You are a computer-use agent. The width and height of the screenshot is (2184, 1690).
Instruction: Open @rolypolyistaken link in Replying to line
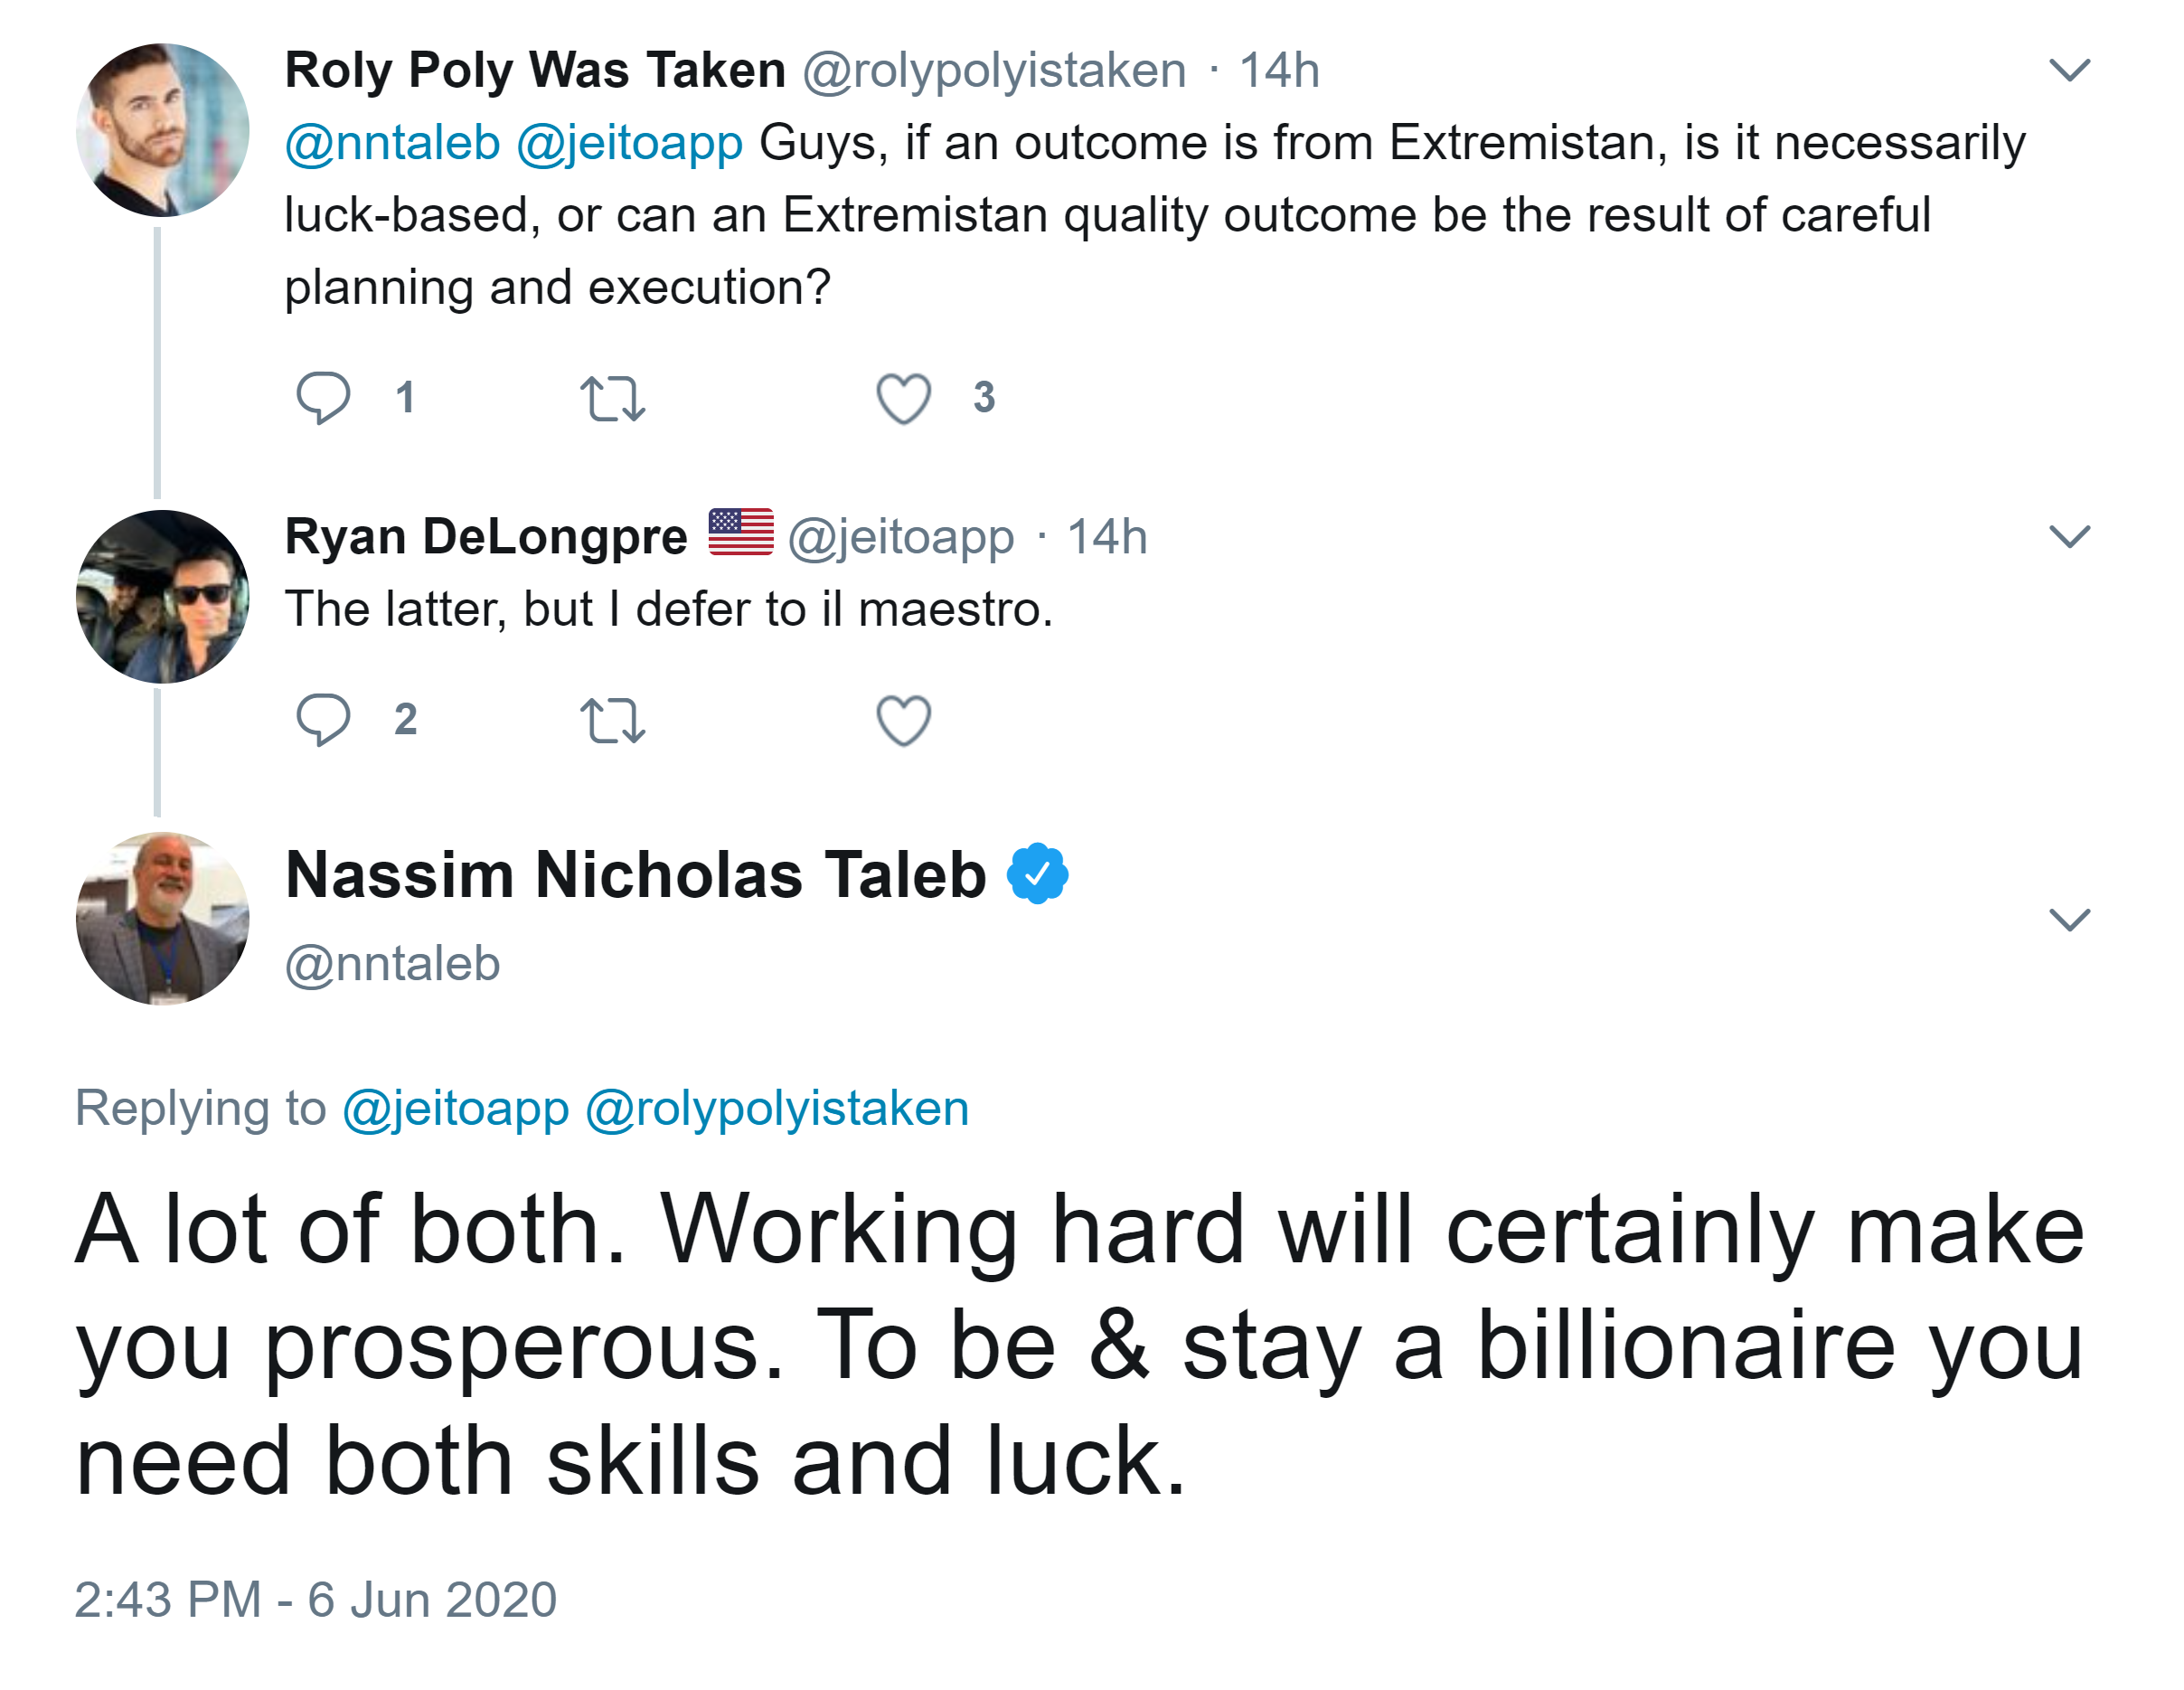(x=777, y=1108)
